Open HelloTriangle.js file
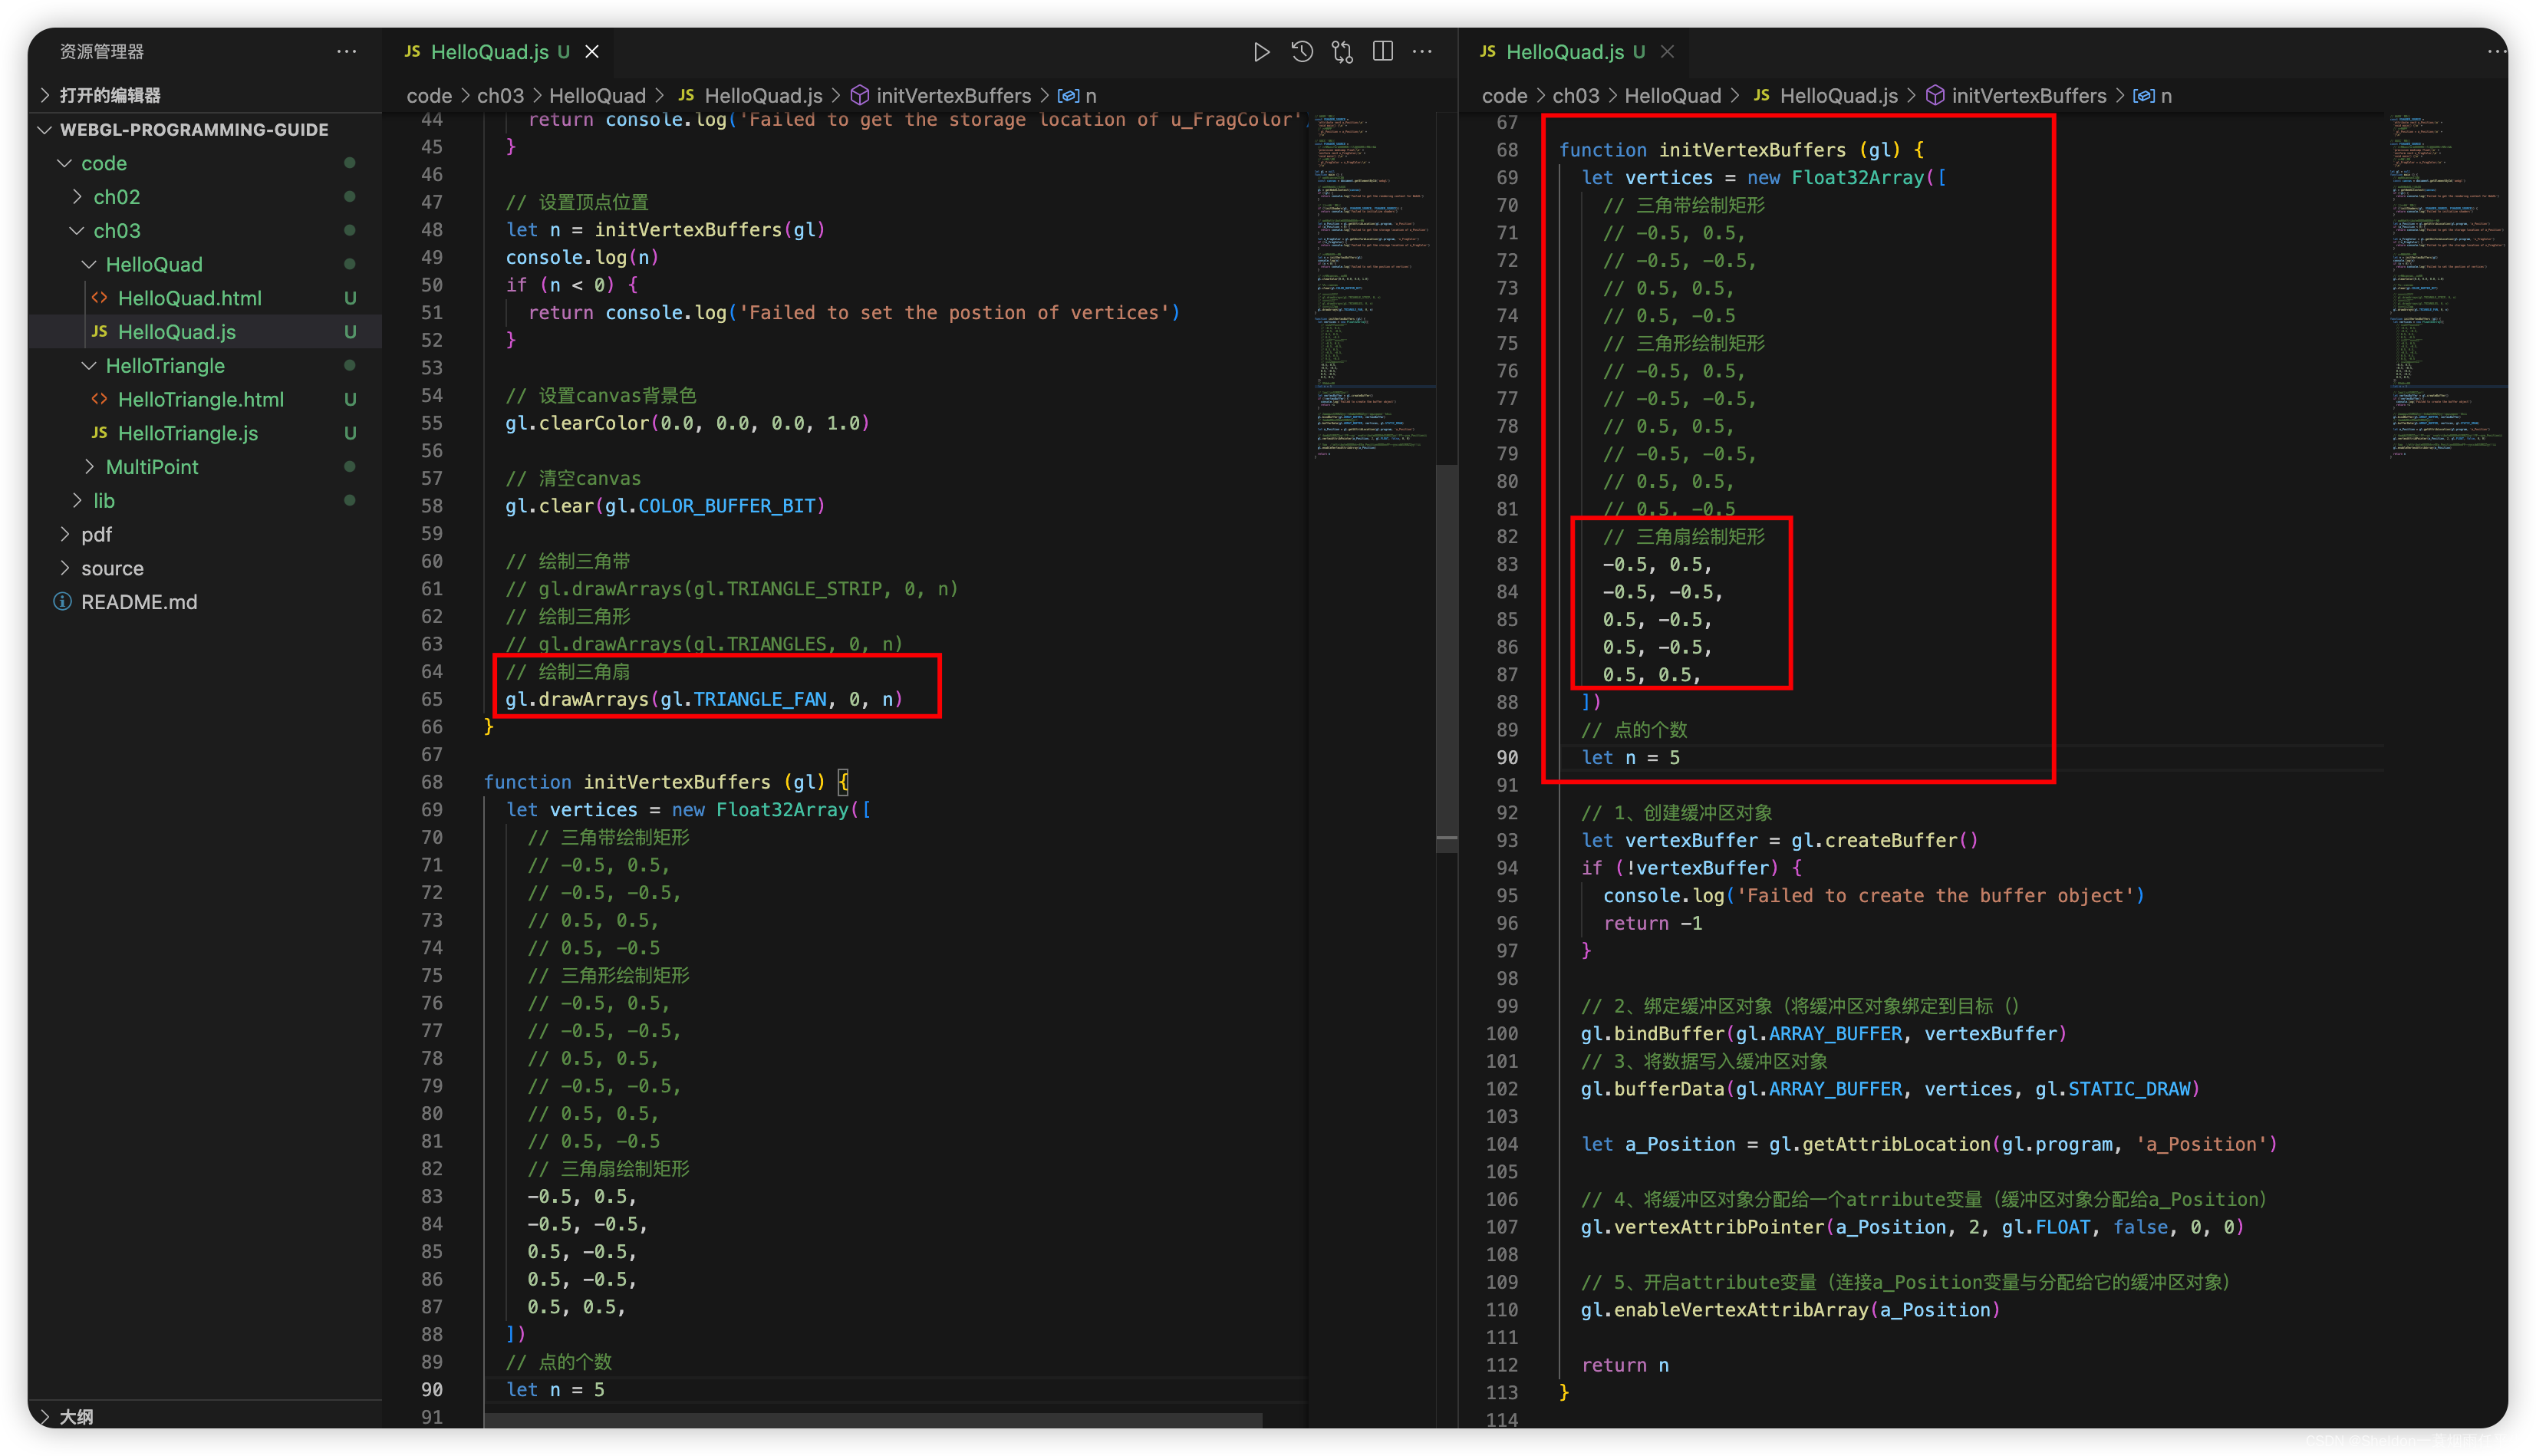Viewport: 2536px width, 1456px height. pos(187,433)
